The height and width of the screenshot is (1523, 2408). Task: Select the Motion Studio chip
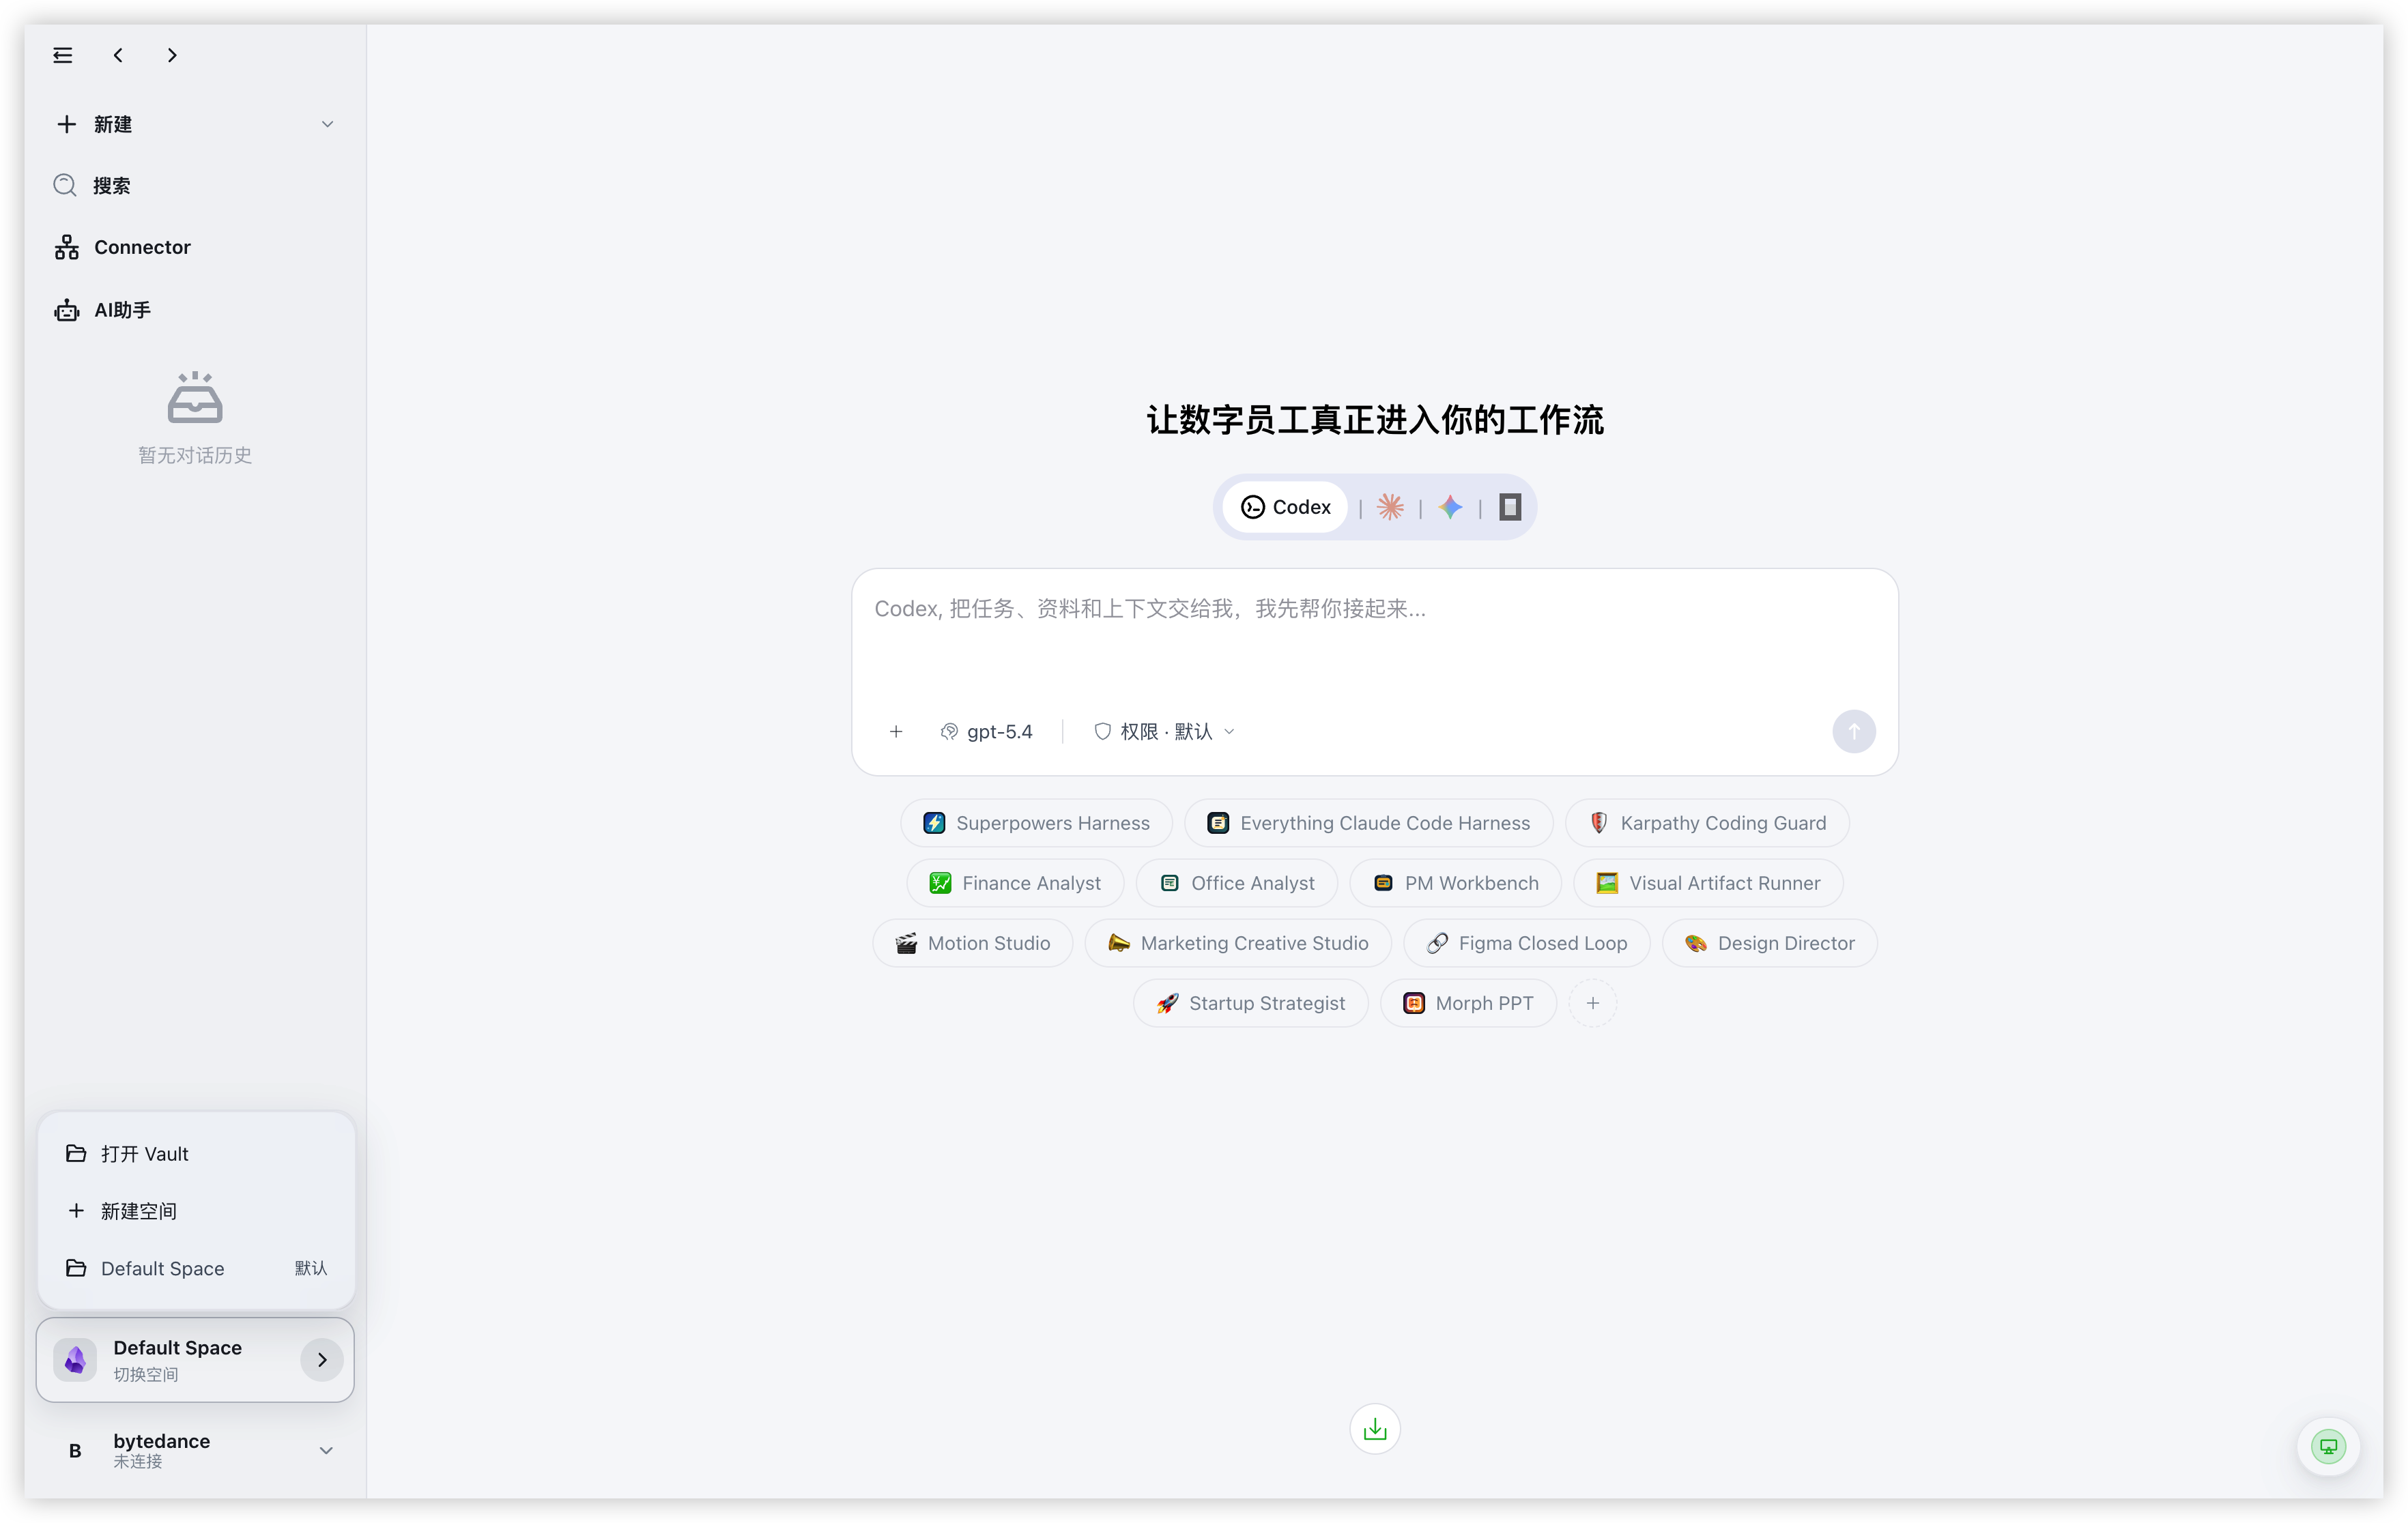[x=972, y=943]
